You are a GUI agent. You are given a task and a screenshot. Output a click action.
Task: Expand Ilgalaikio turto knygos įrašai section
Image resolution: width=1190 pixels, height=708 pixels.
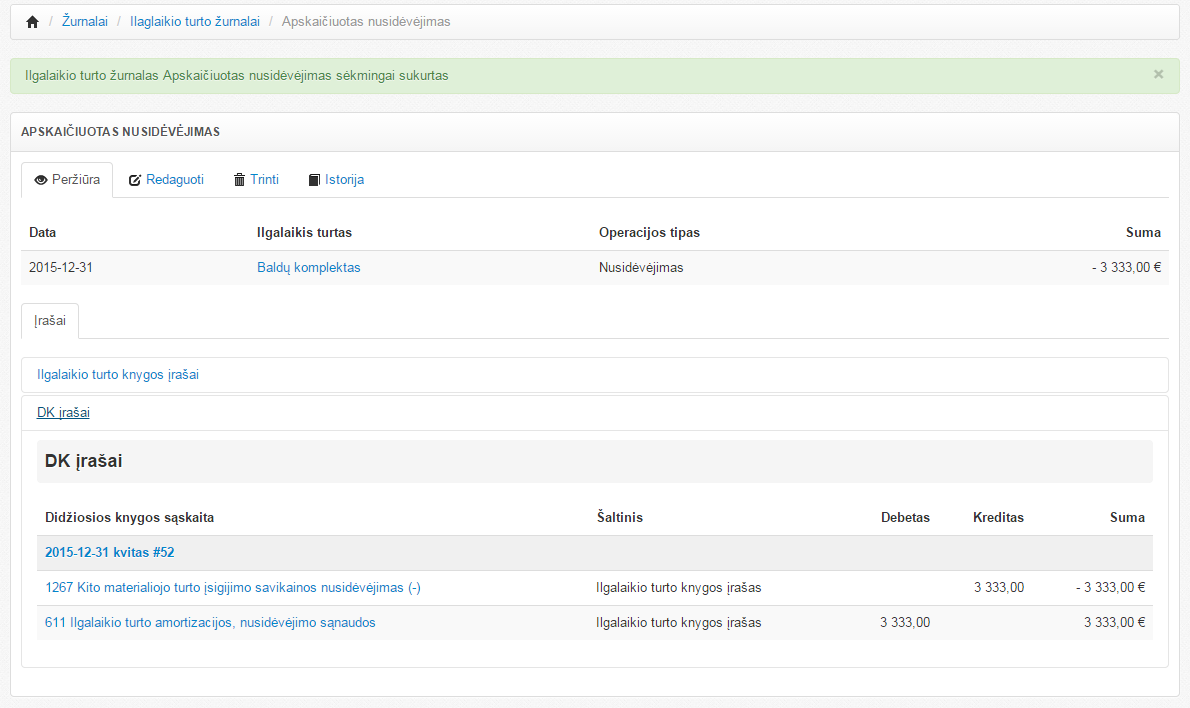coord(118,375)
